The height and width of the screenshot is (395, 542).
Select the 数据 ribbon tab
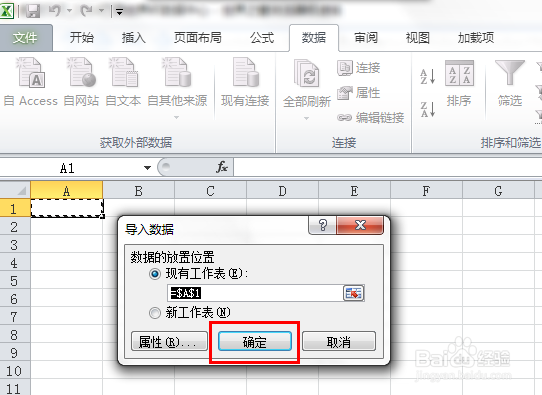coord(314,37)
